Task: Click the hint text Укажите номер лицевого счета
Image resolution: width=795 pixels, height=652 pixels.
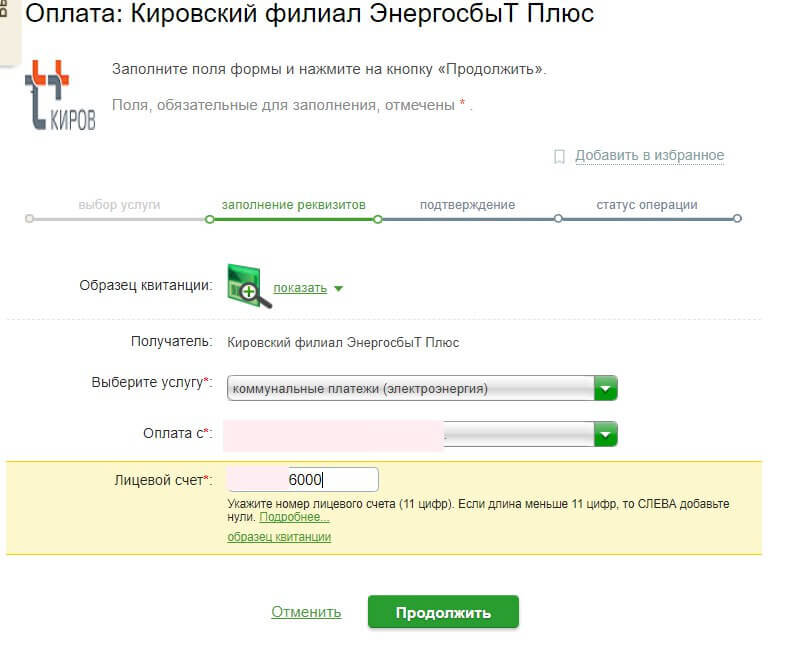Action: point(478,511)
